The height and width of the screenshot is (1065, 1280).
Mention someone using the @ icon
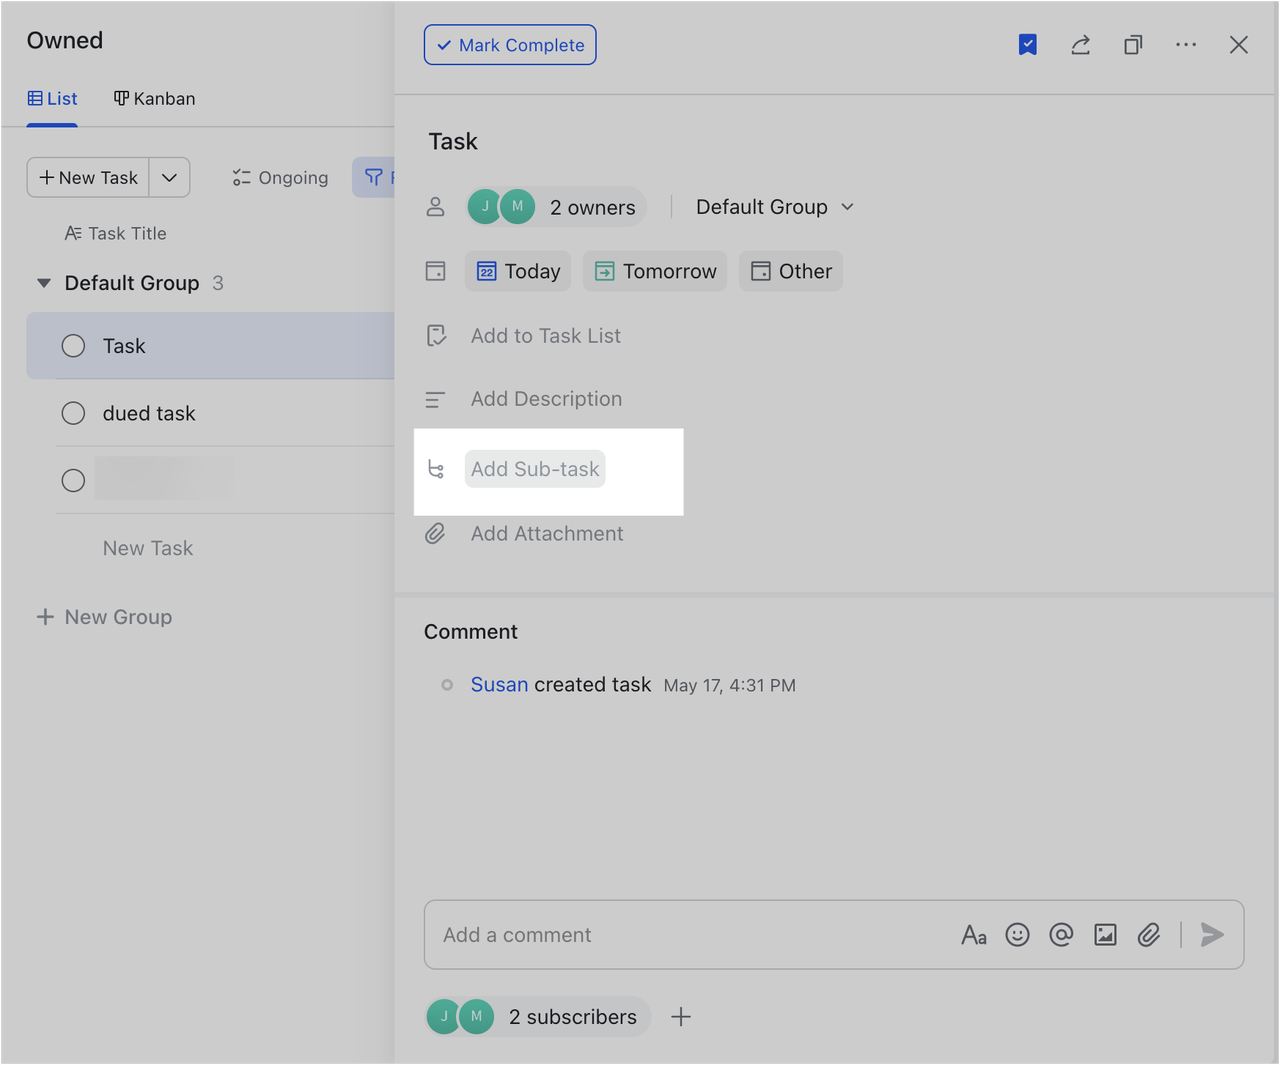1061,934
